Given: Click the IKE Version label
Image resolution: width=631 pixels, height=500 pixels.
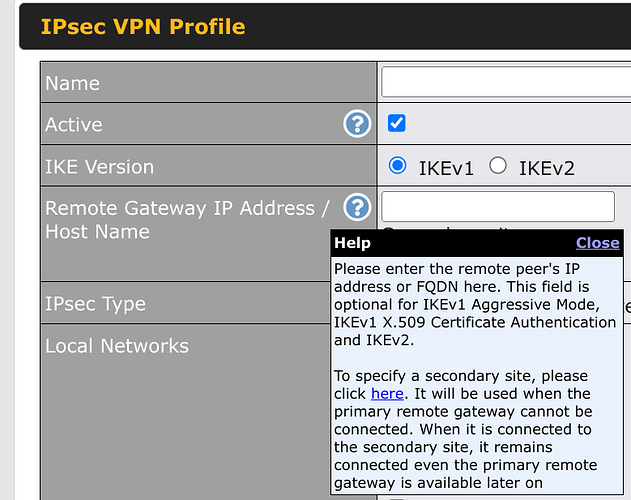Looking at the screenshot, I should coord(100,167).
